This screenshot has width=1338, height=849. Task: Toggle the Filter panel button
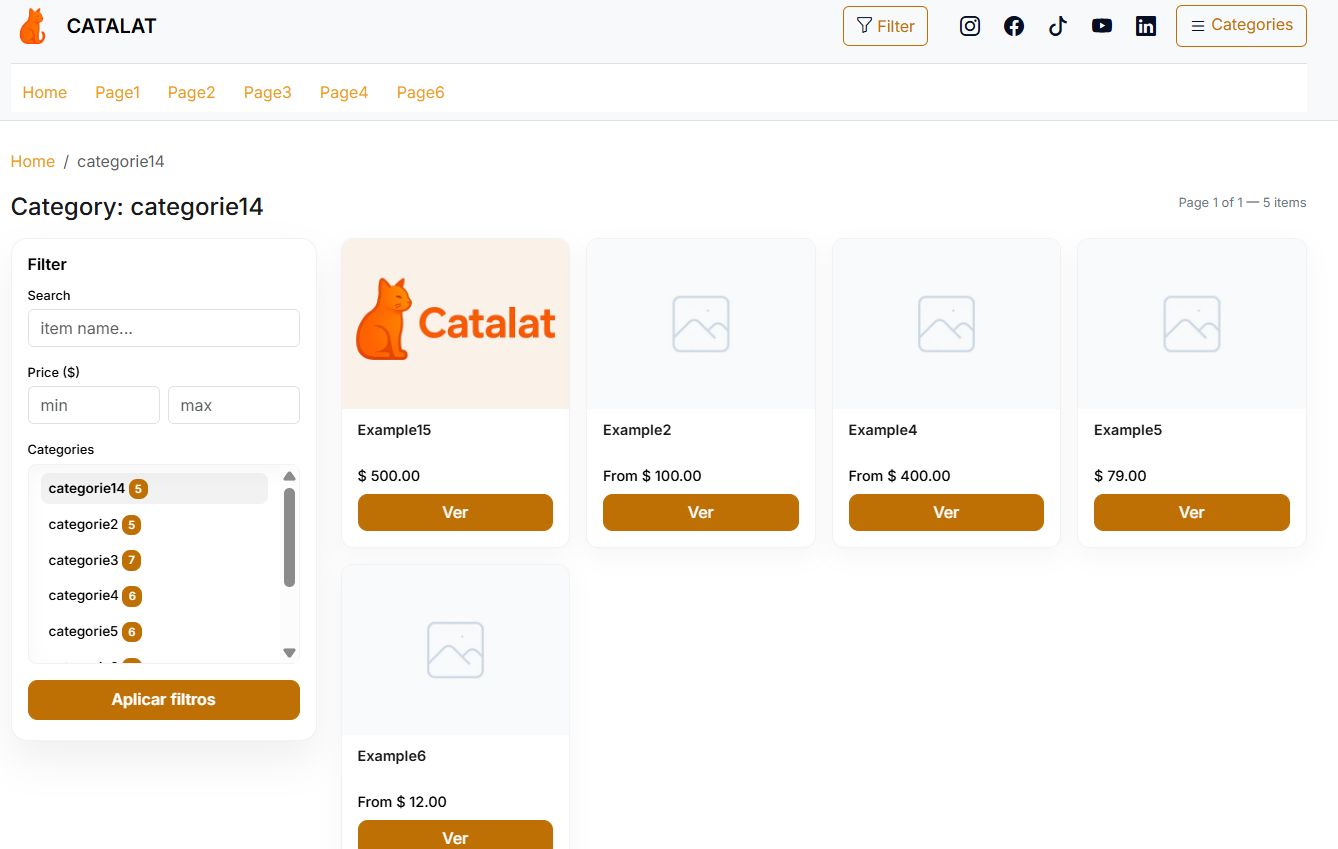pos(885,26)
